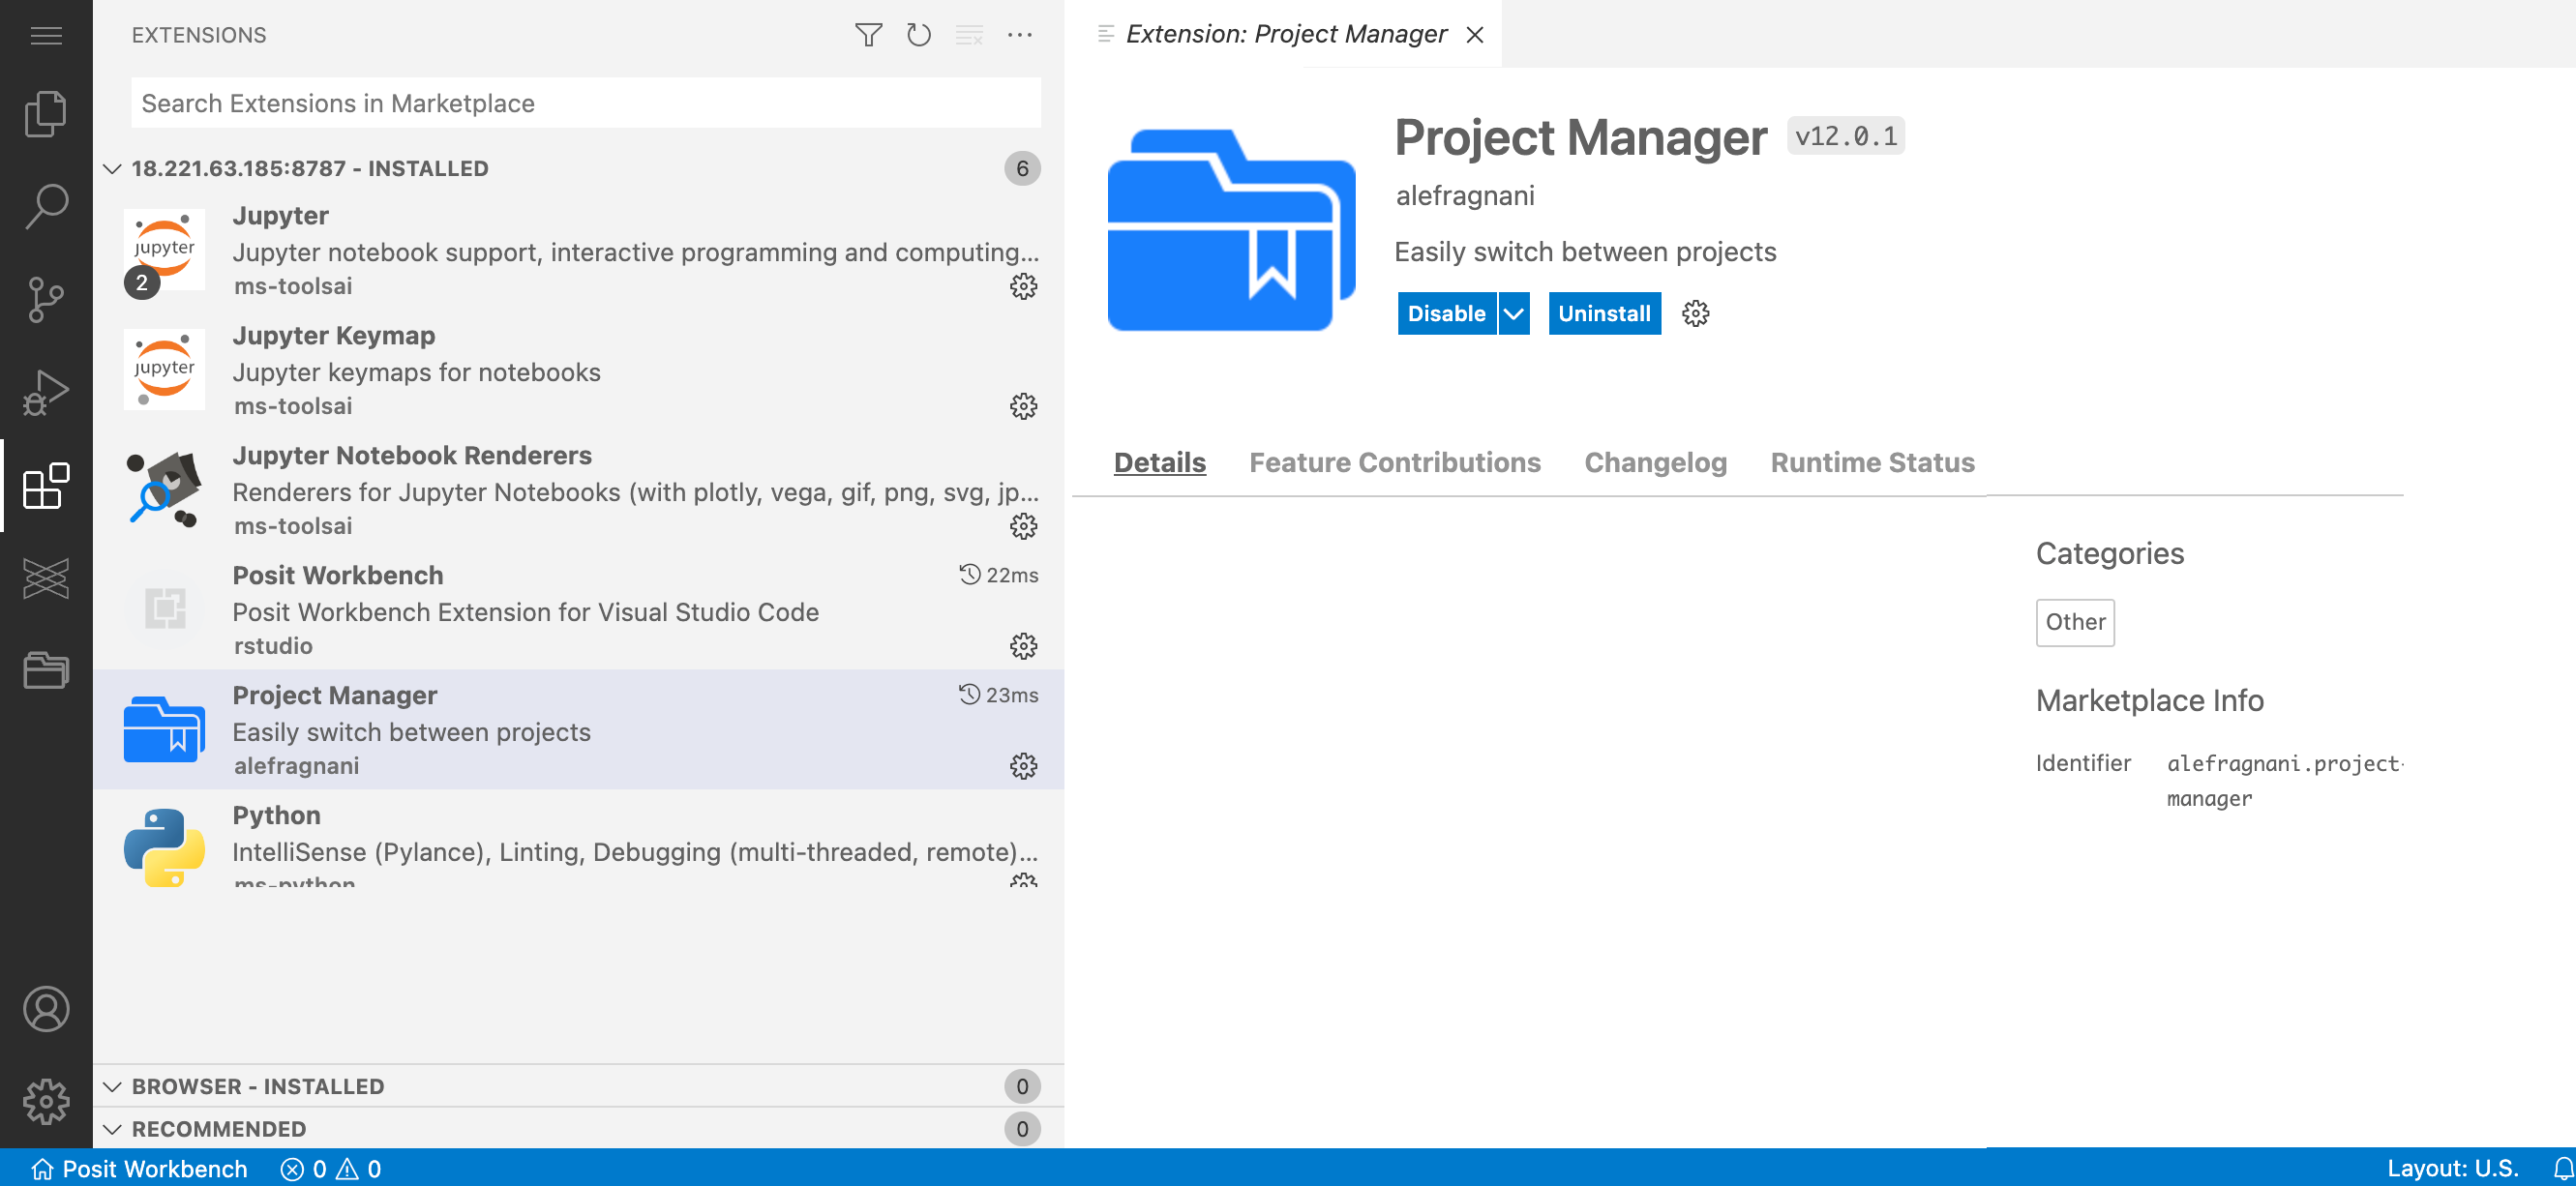Select the Extensions view icon

[46, 485]
